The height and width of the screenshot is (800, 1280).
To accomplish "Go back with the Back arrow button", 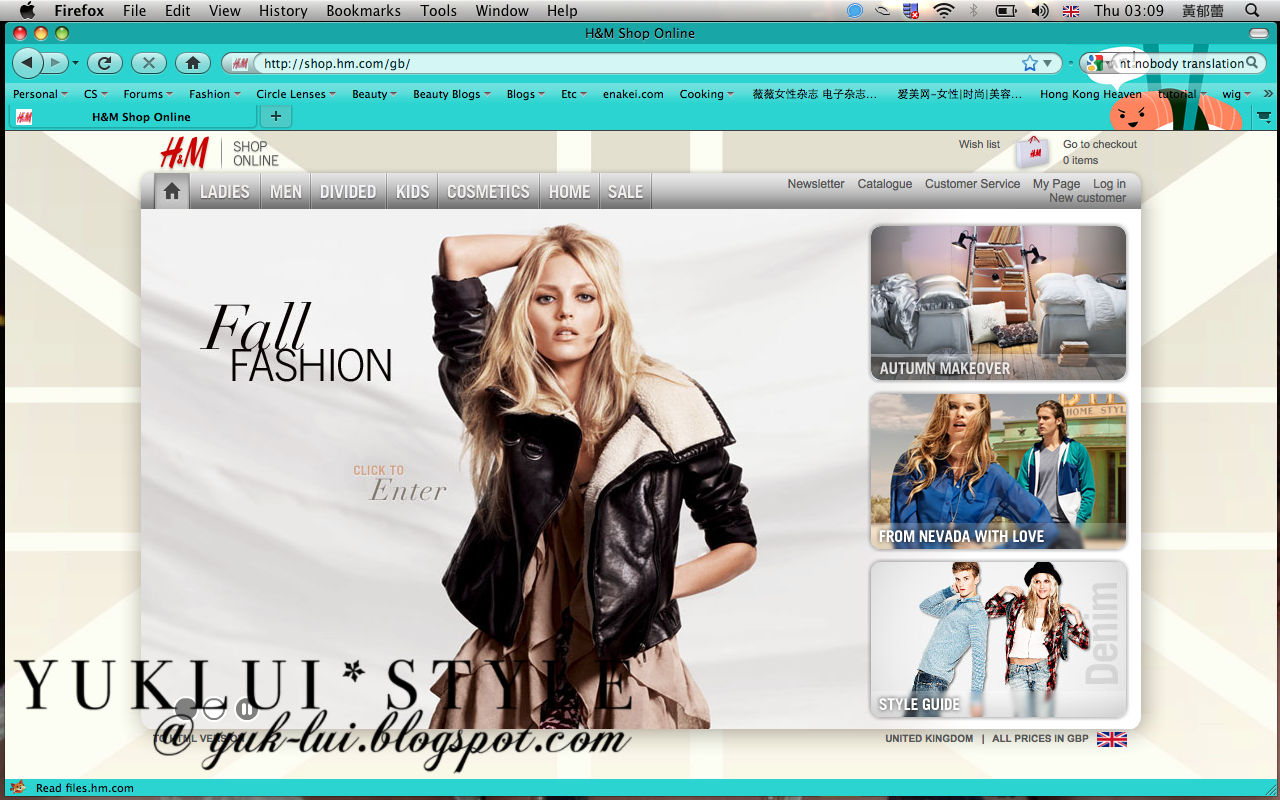I will pos(27,63).
